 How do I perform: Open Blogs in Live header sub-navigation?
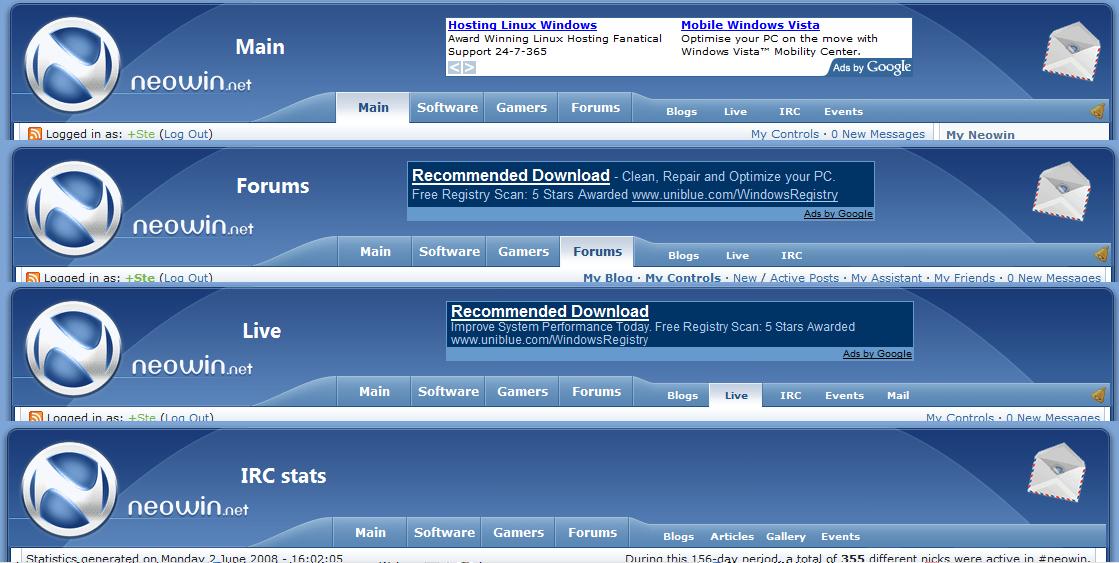pyautogui.click(x=682, y=395)
